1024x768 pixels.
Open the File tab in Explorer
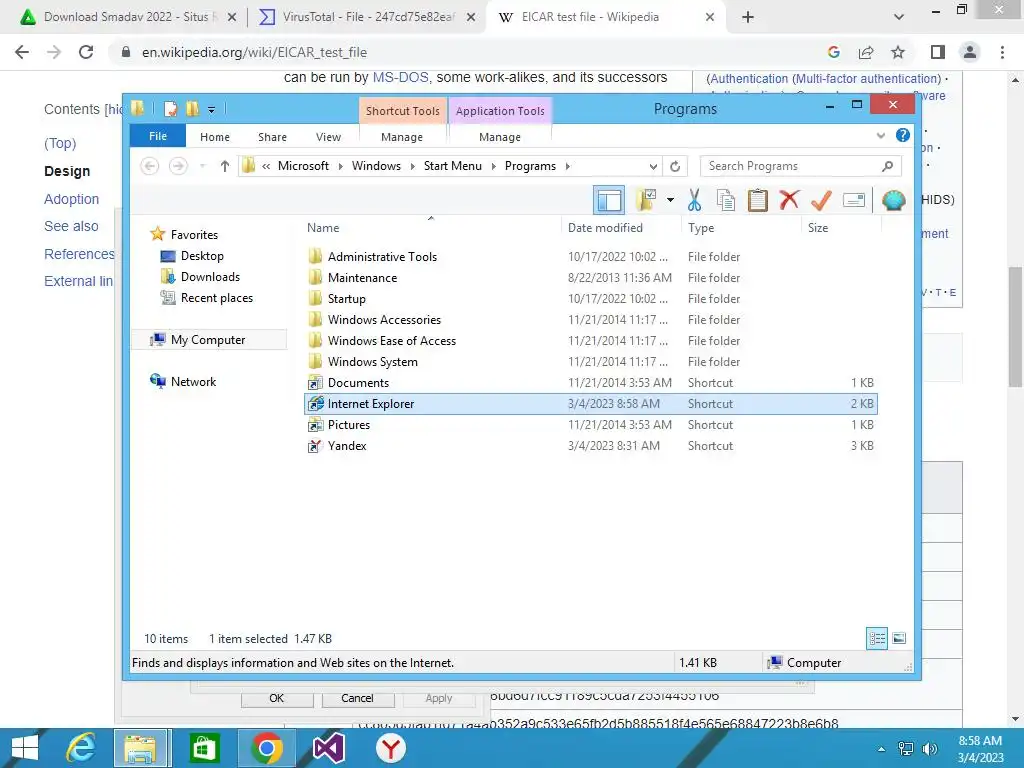tap(157, 136)
